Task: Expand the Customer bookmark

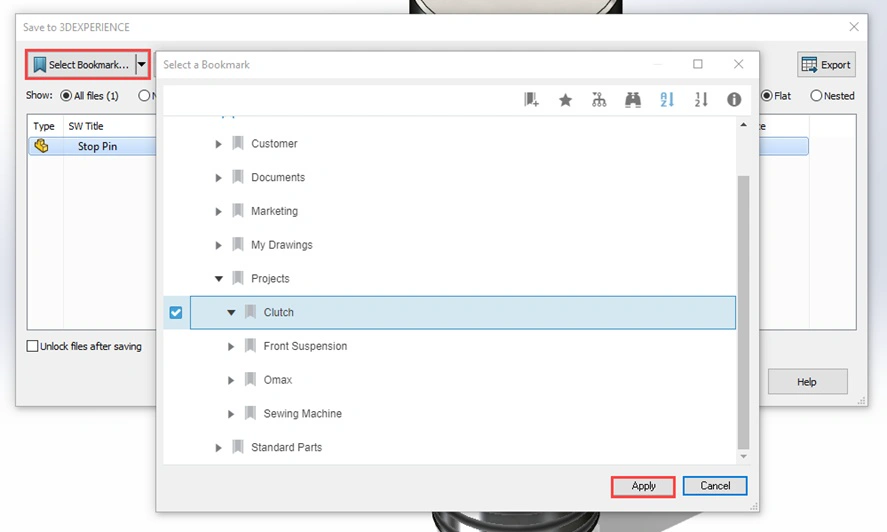Action: pos(218,144)
